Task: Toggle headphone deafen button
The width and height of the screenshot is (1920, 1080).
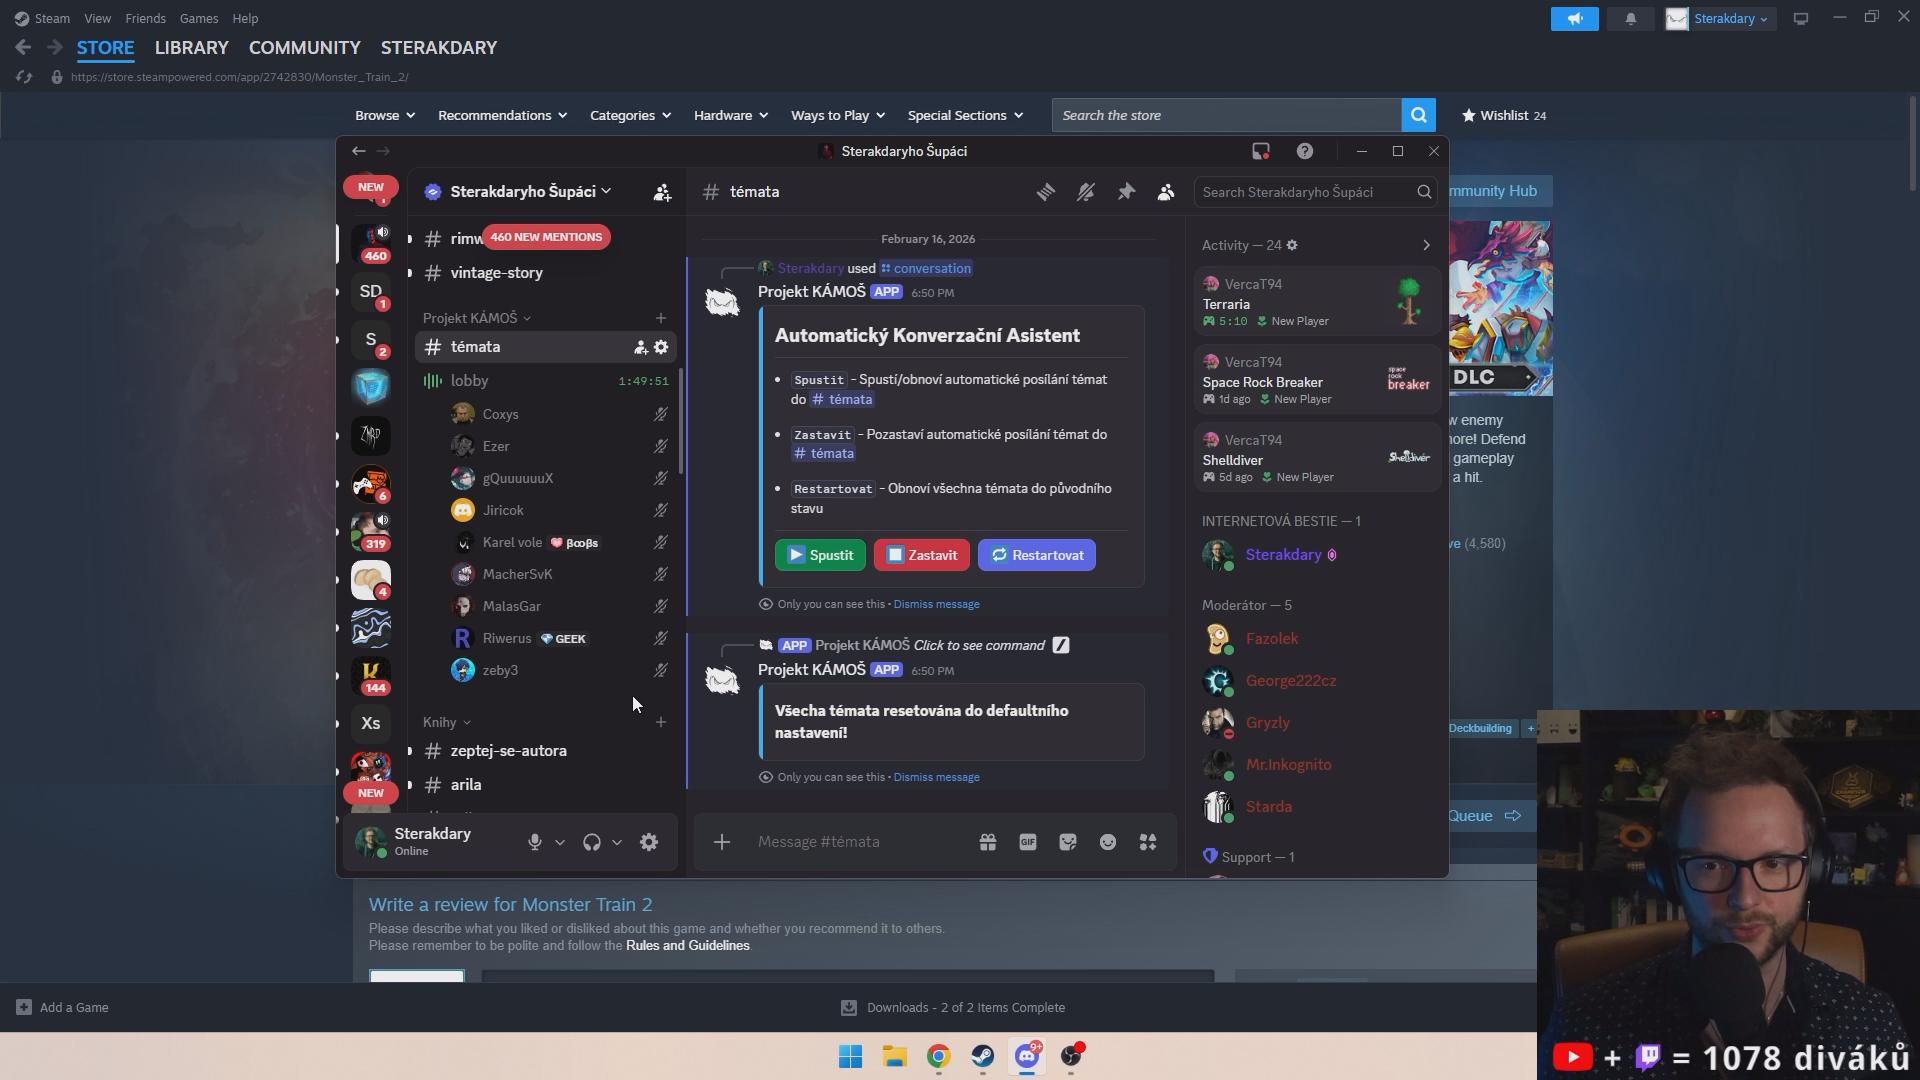Action: pos(592,842)
